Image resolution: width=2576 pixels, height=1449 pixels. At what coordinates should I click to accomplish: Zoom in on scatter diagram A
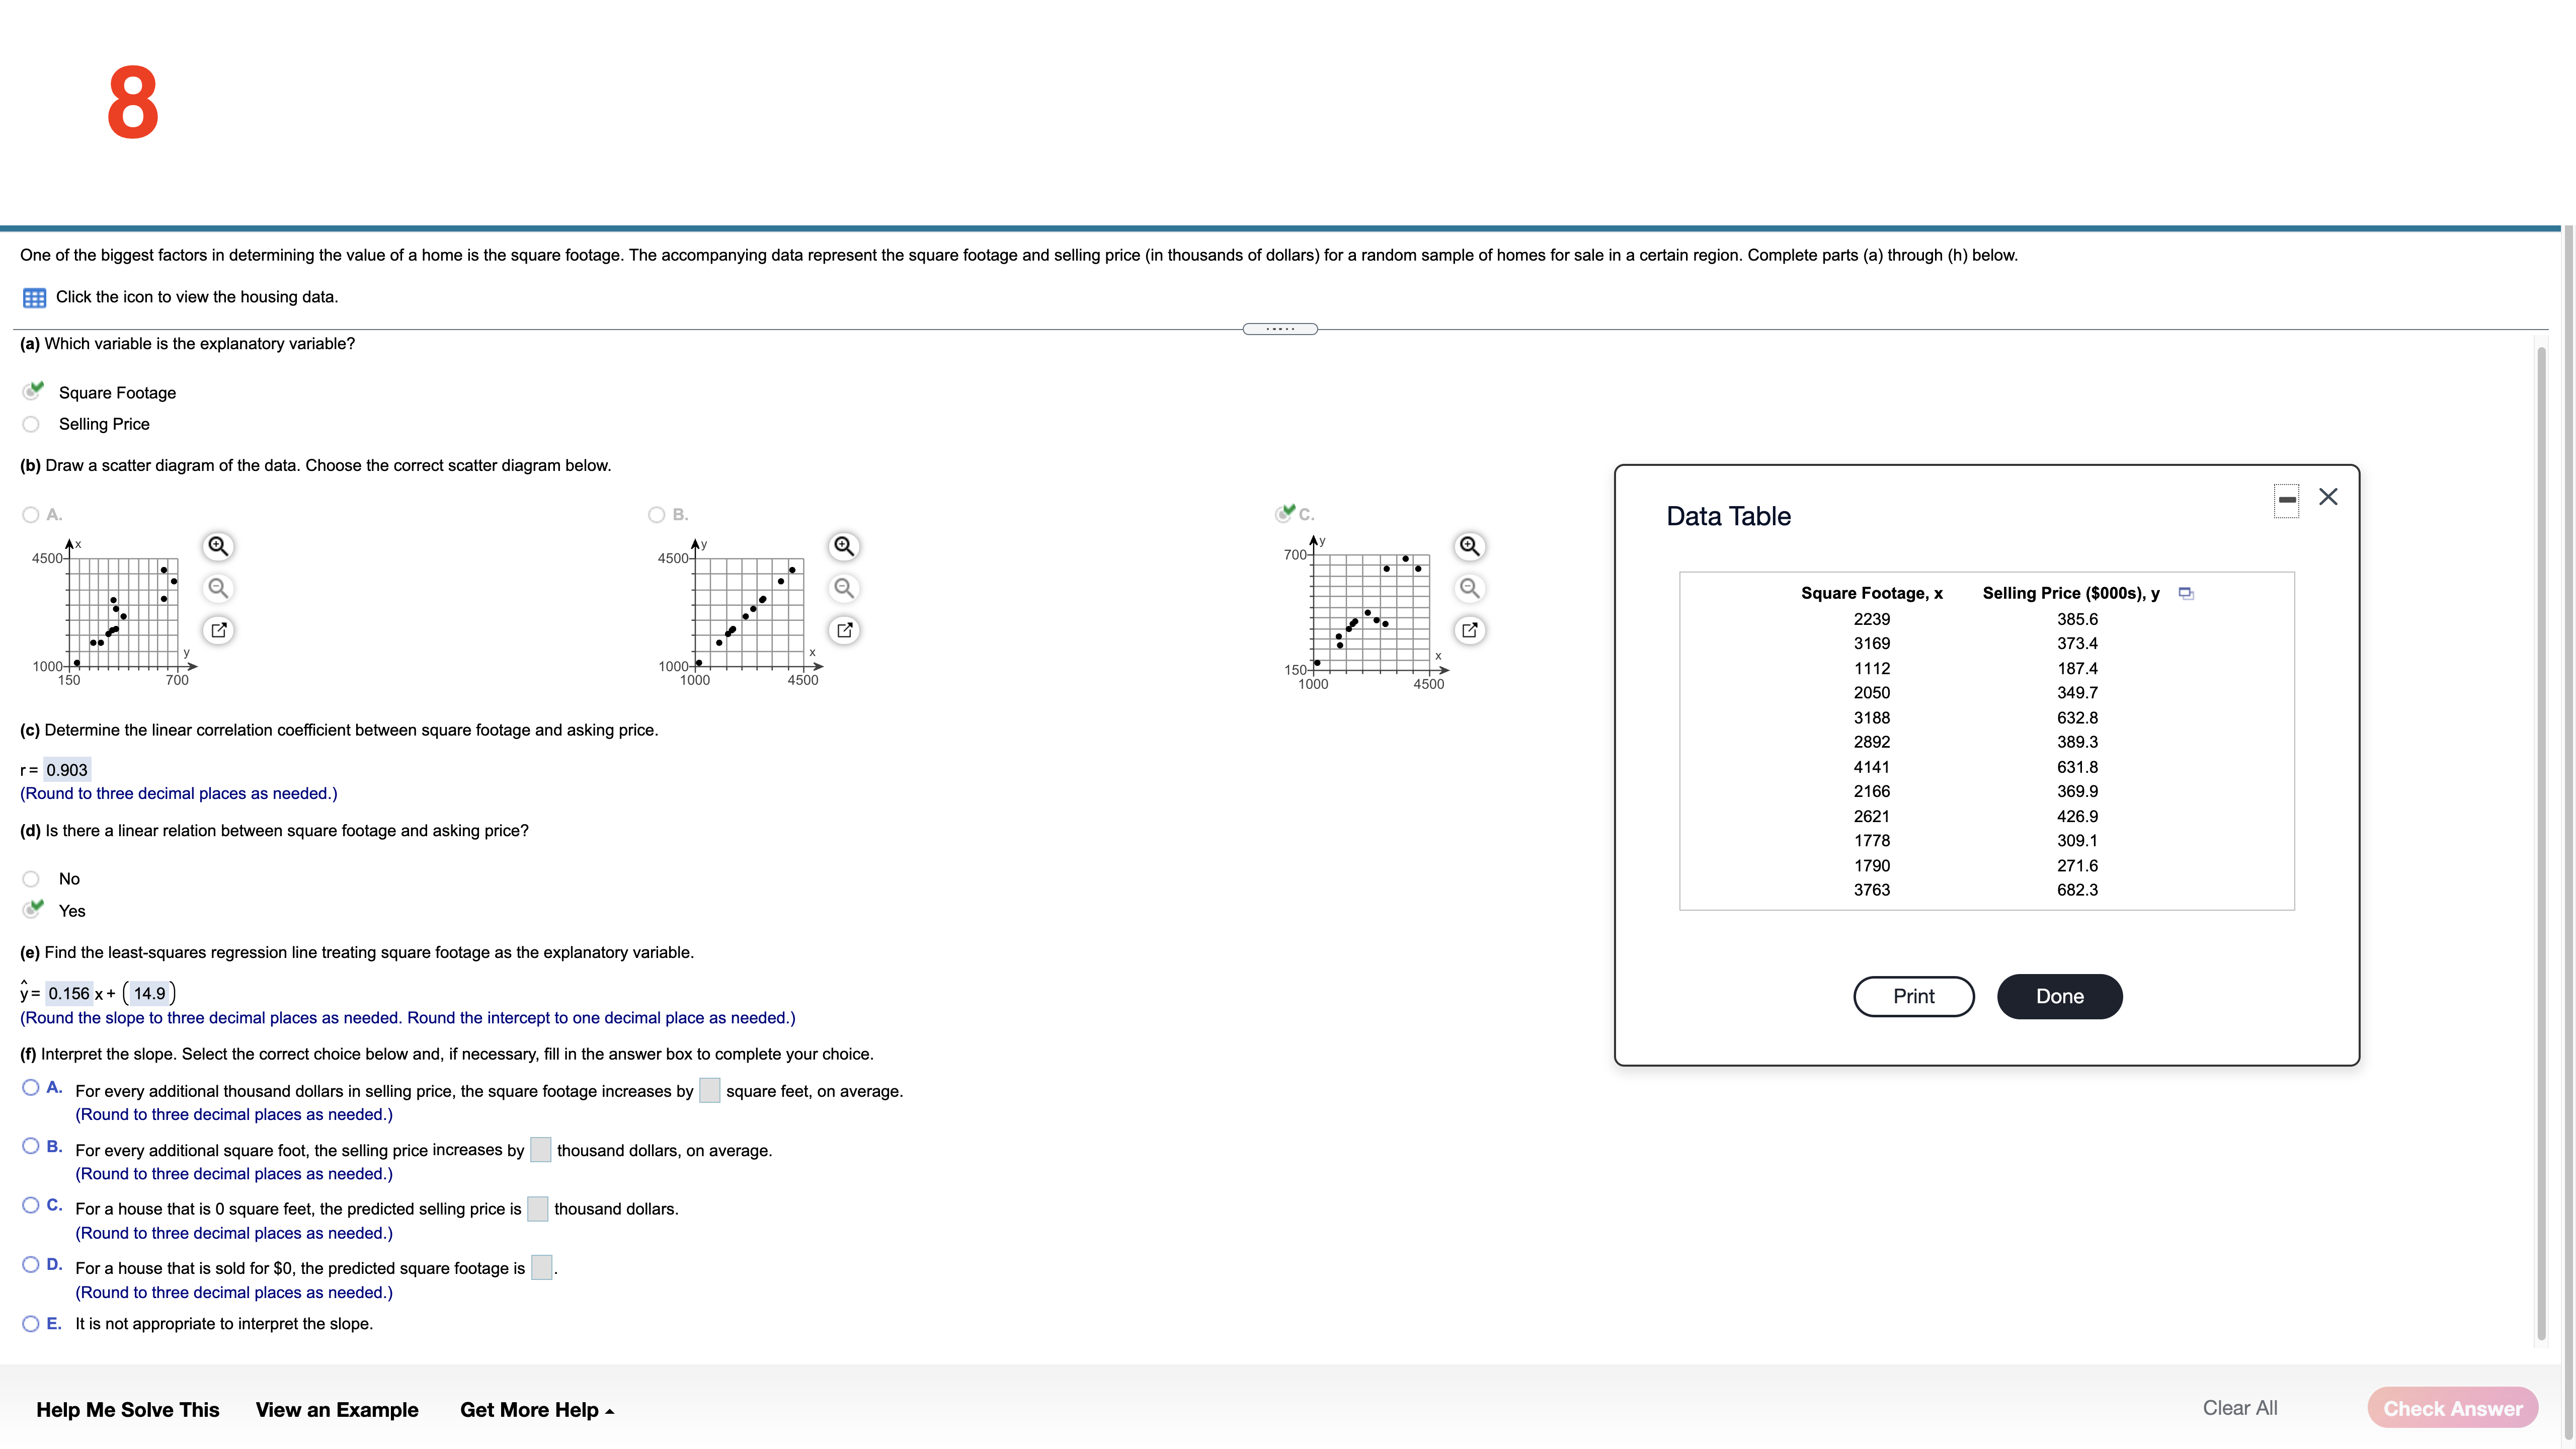click(x=218, y=546)
